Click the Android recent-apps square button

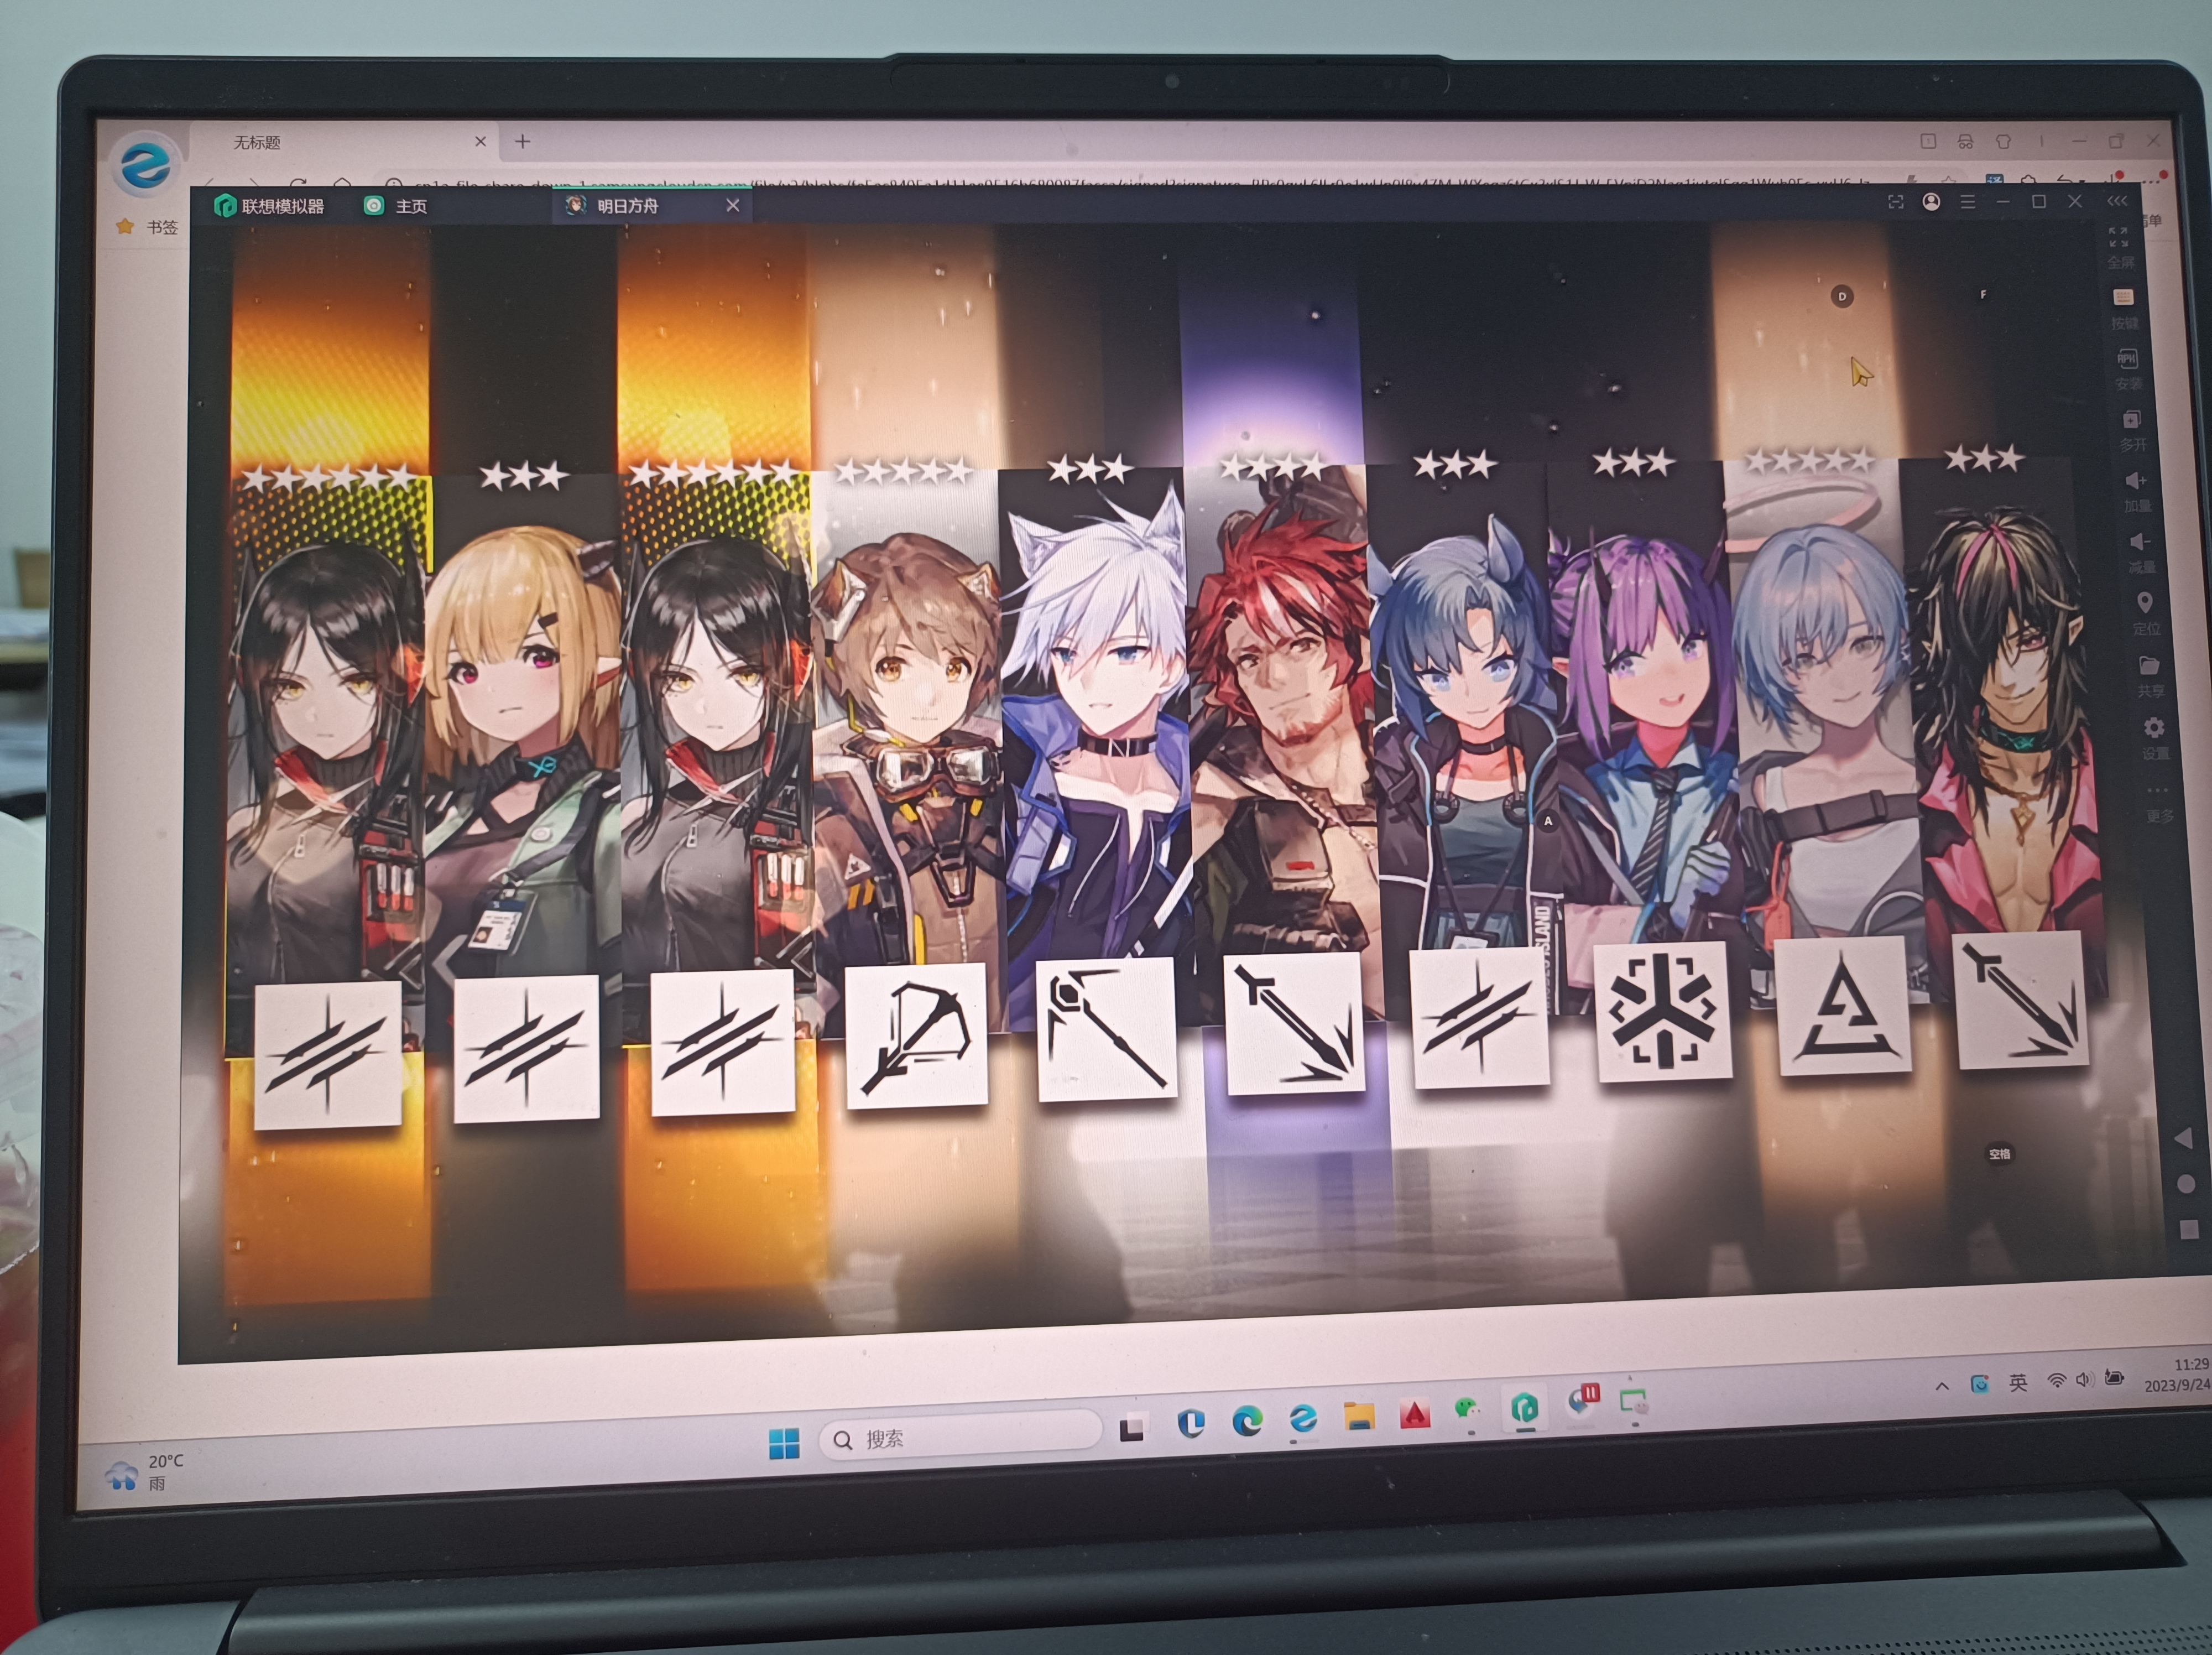click(x=2189, y=1229)
